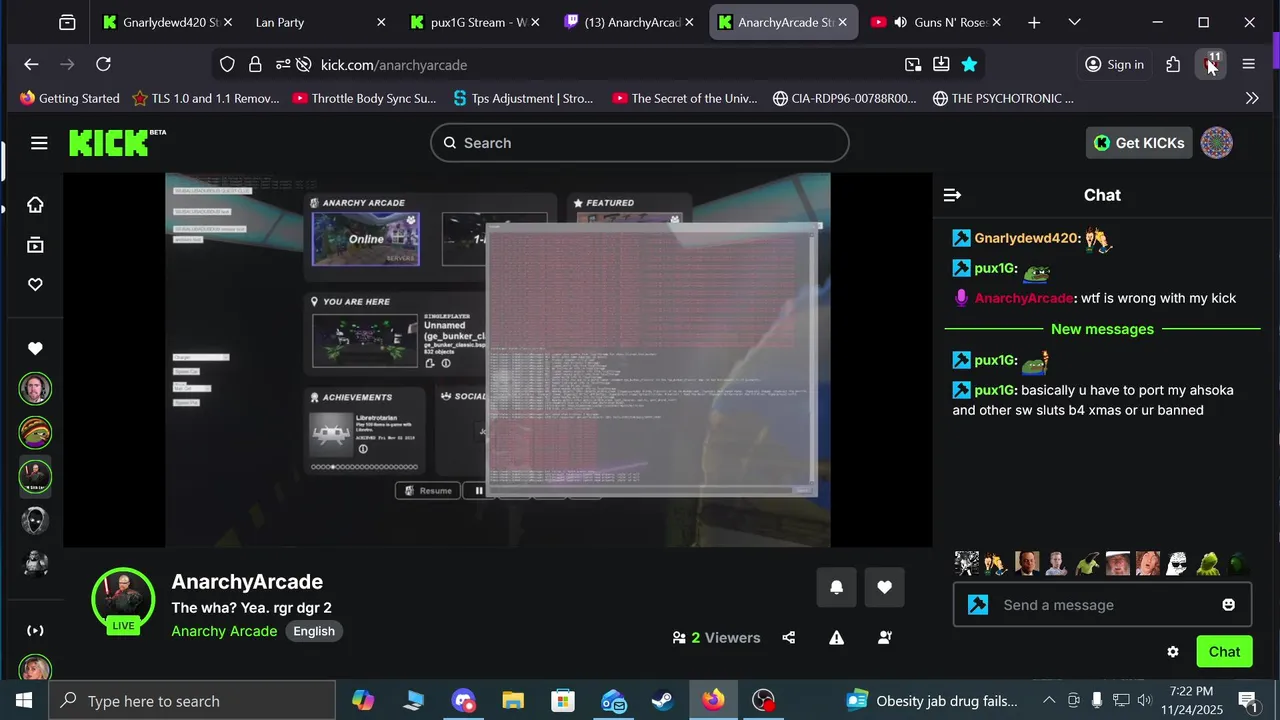1280x720 pixels.
Task: Click the English language tag
Action: [314, 631]
